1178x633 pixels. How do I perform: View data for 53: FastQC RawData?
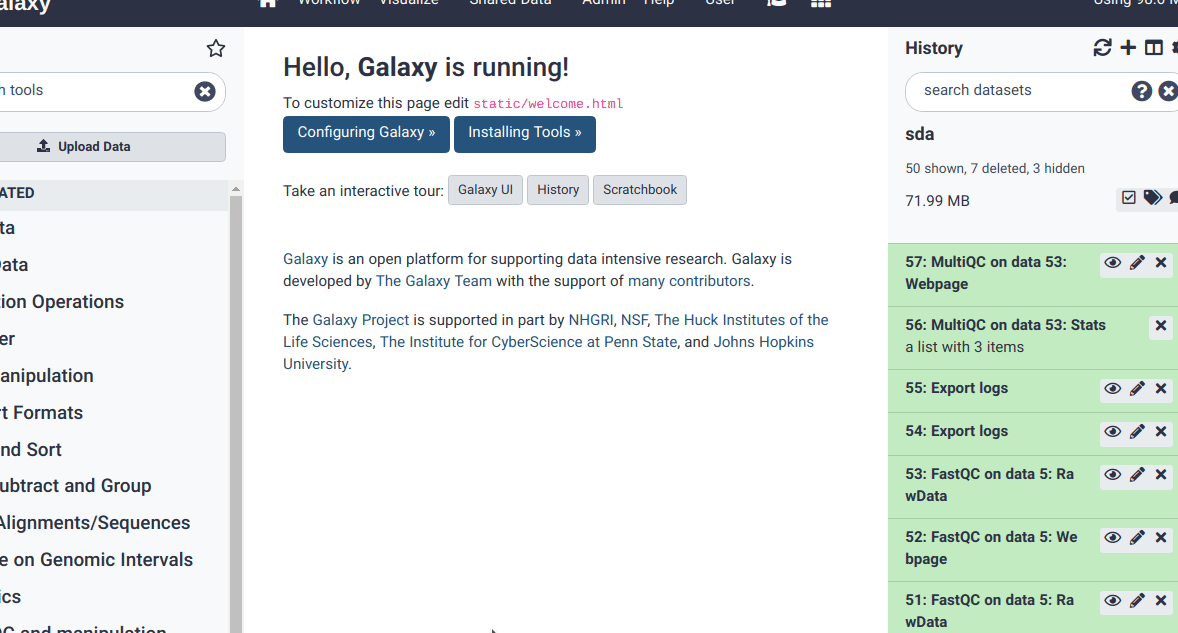click(x=1113, y=475)
